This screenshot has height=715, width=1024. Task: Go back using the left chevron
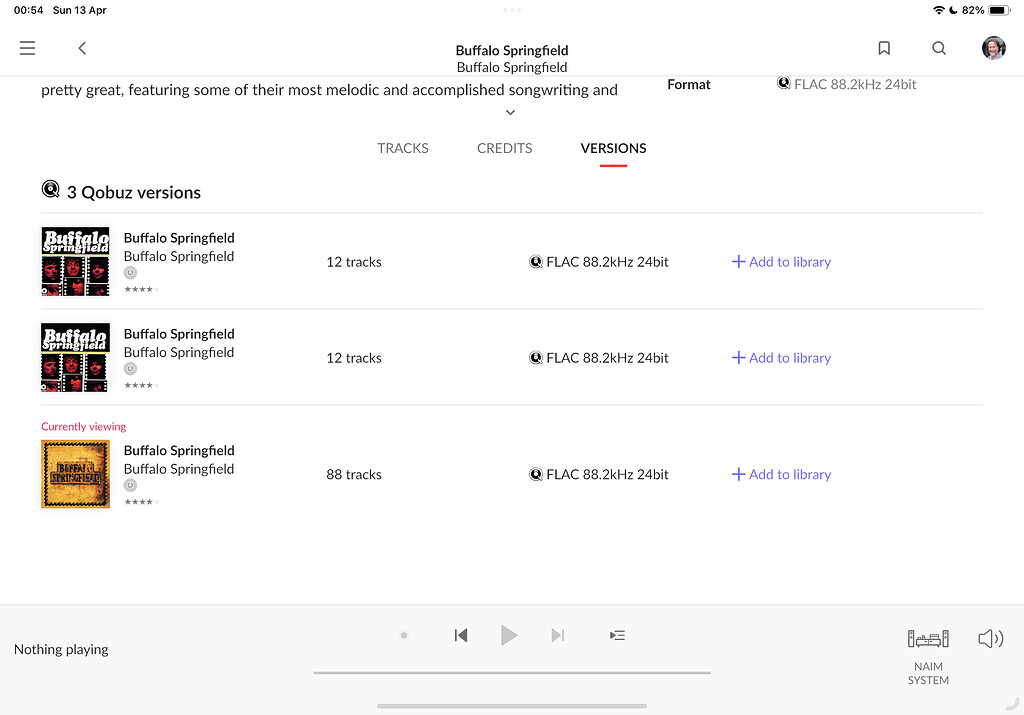(82, 48)
